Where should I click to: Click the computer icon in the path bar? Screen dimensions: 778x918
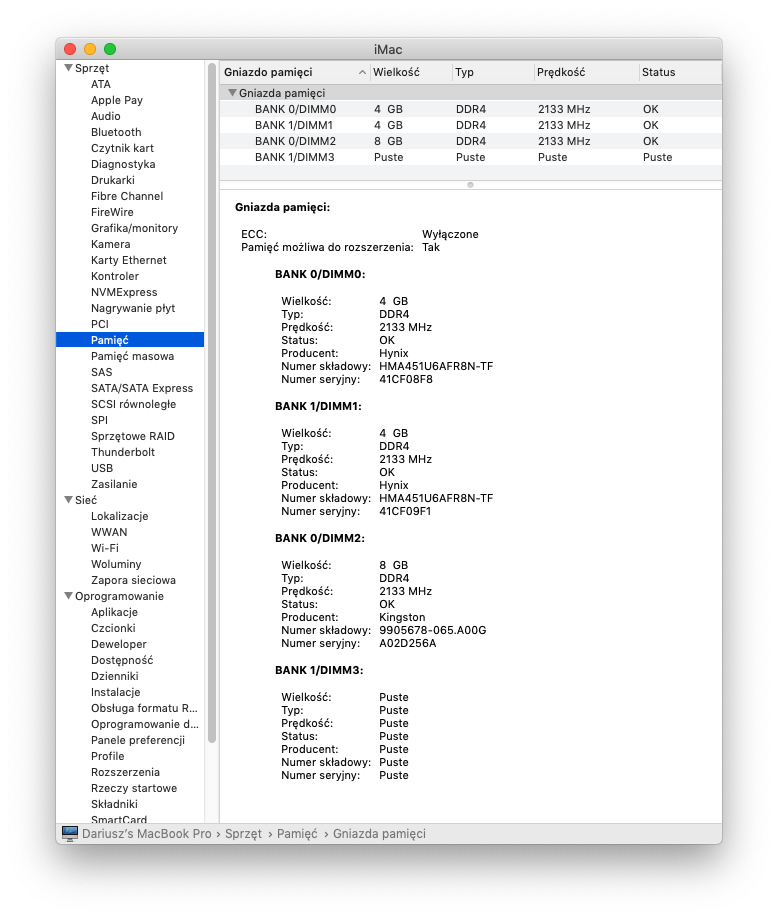click(69, 833)
